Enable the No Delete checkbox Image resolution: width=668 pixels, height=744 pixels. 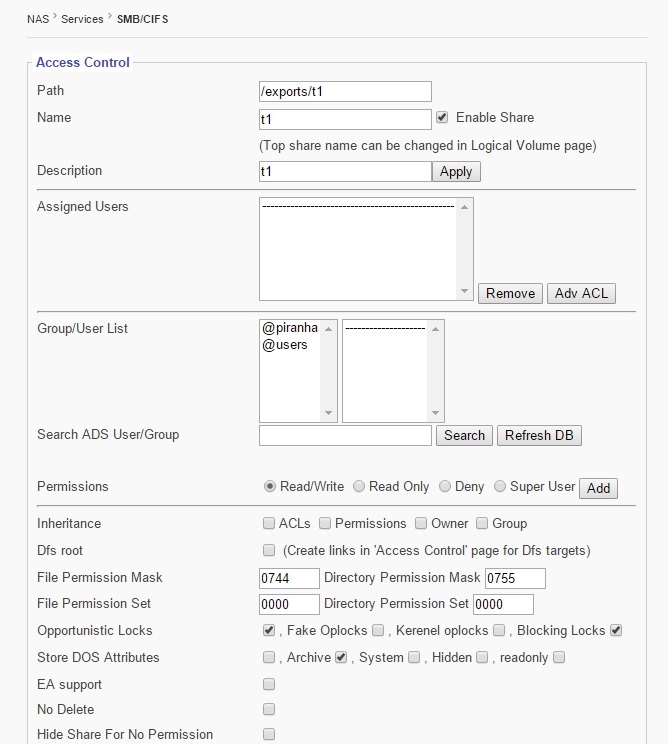point(269,709)
